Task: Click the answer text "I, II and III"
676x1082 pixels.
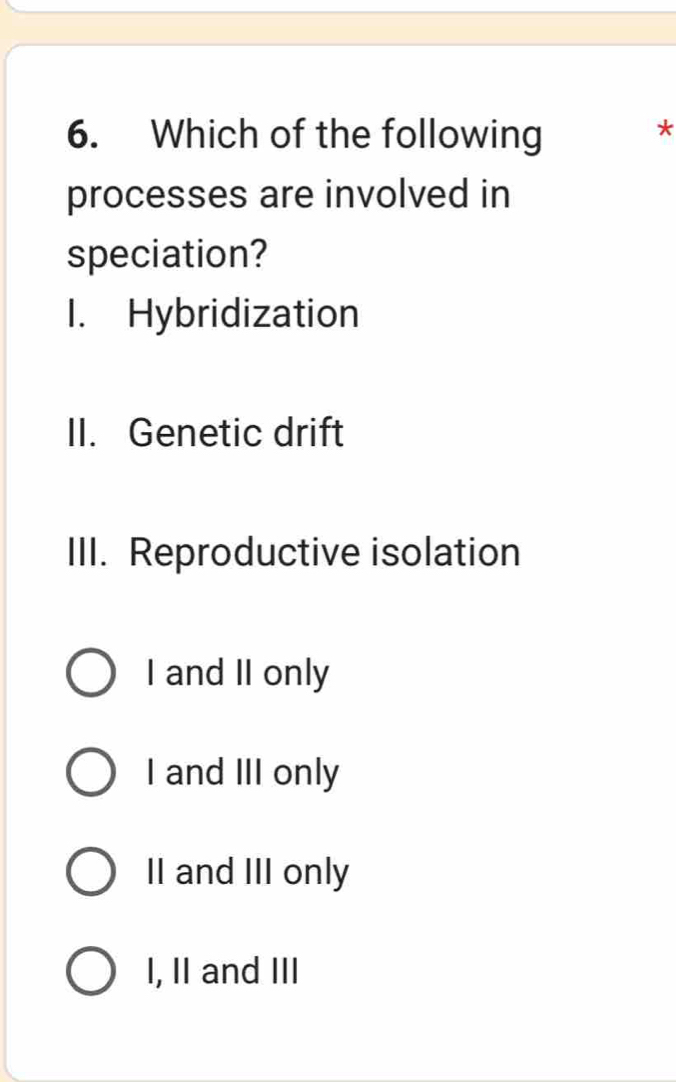Action: coord(221,971)
